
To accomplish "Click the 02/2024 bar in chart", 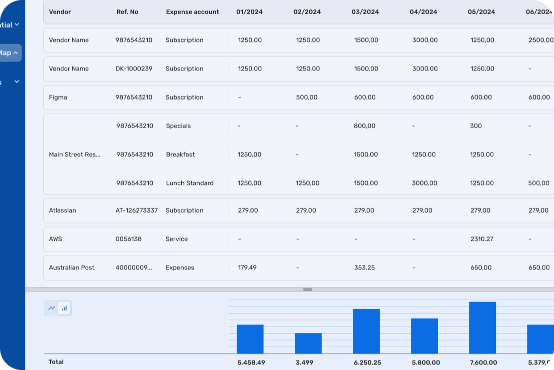I will click(308, 343).
